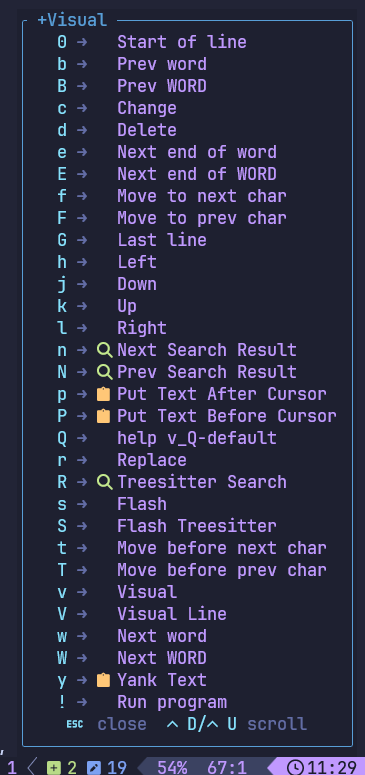Click the magnifier icon beside Next Search Result
This screenshot has width=365, height=775.
pos(104,350)
